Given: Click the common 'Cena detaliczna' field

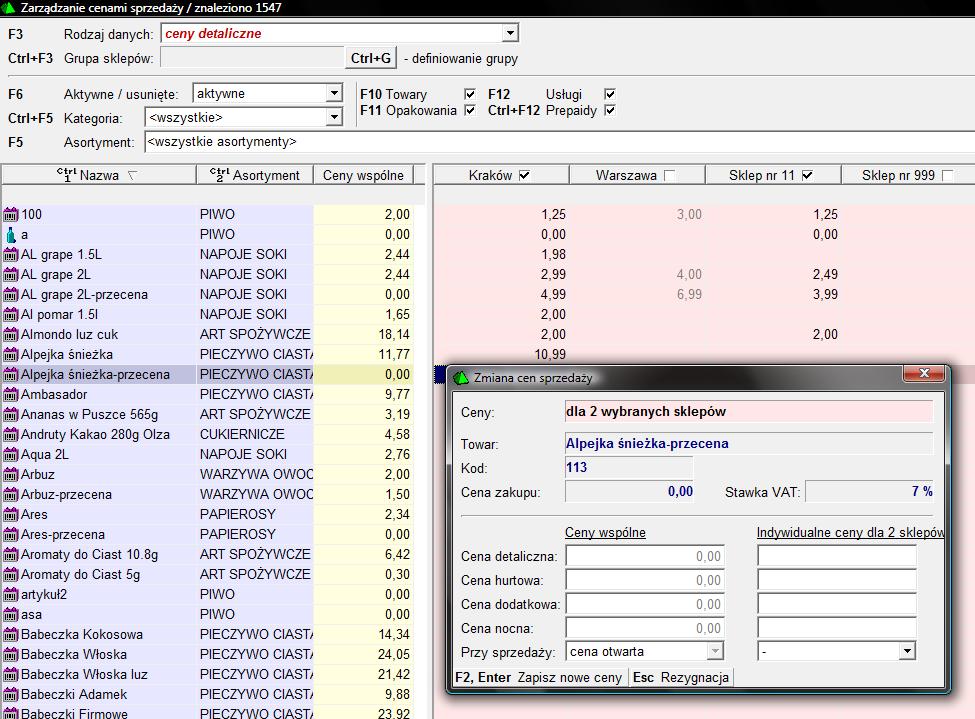Looking at the screenshot, I should tap(645, 556).
